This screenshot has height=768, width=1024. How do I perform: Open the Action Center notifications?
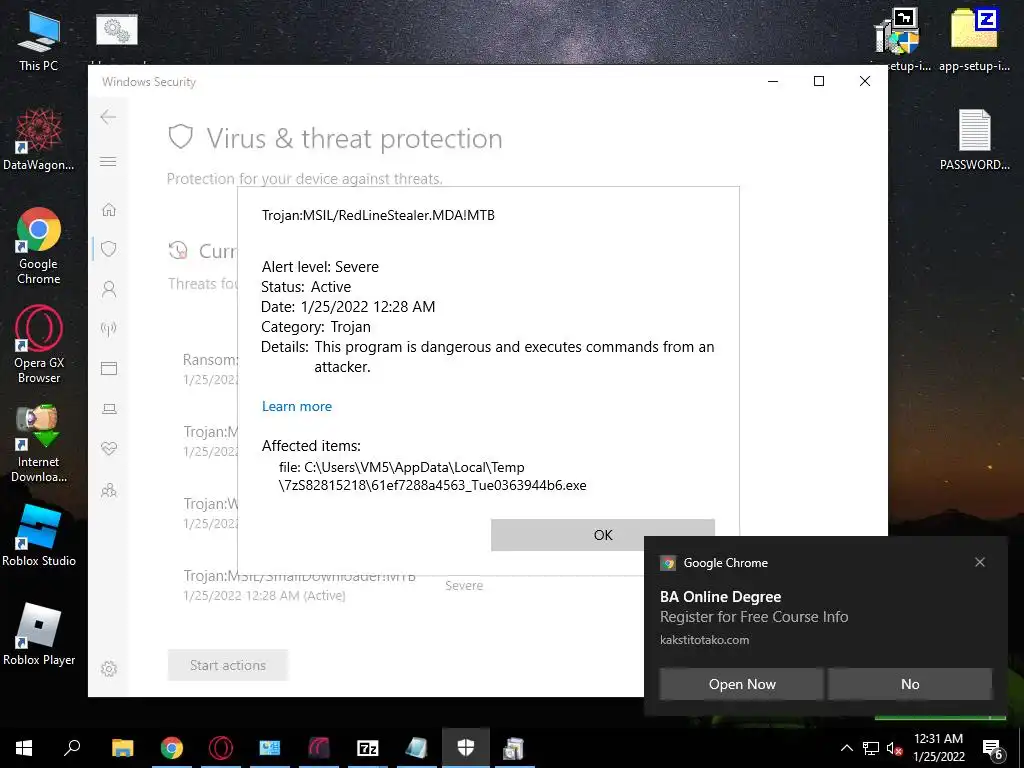[993, 749]
